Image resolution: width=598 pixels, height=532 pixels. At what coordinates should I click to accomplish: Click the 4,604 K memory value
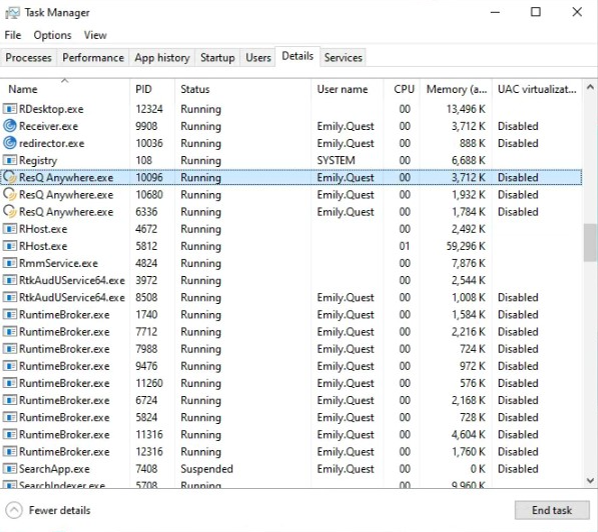(x=468, y=435)
